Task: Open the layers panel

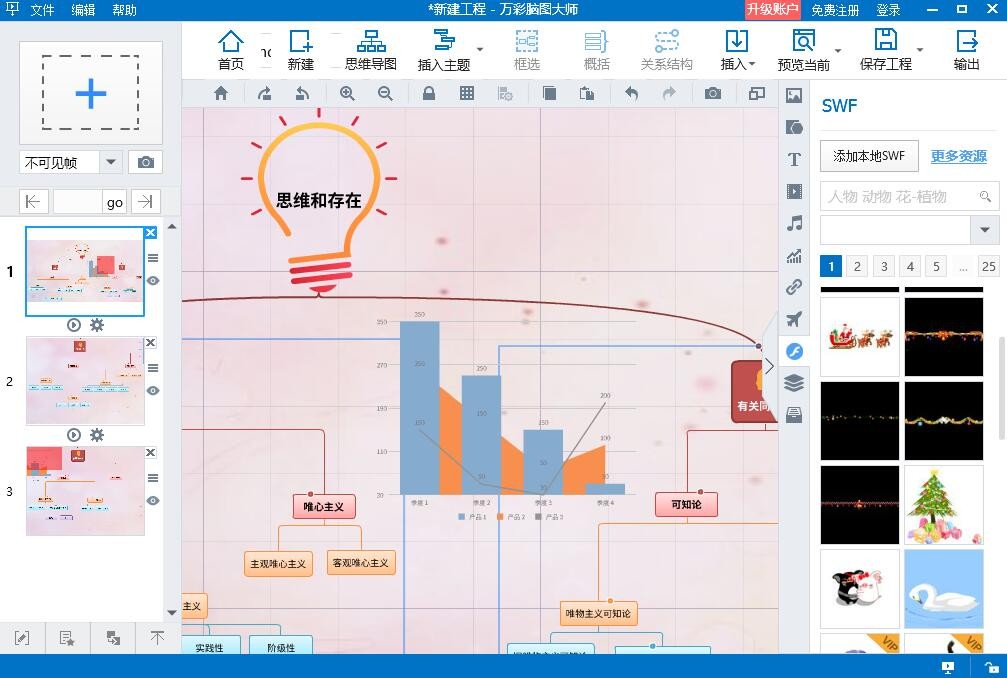Action: (x=794, y=382)
